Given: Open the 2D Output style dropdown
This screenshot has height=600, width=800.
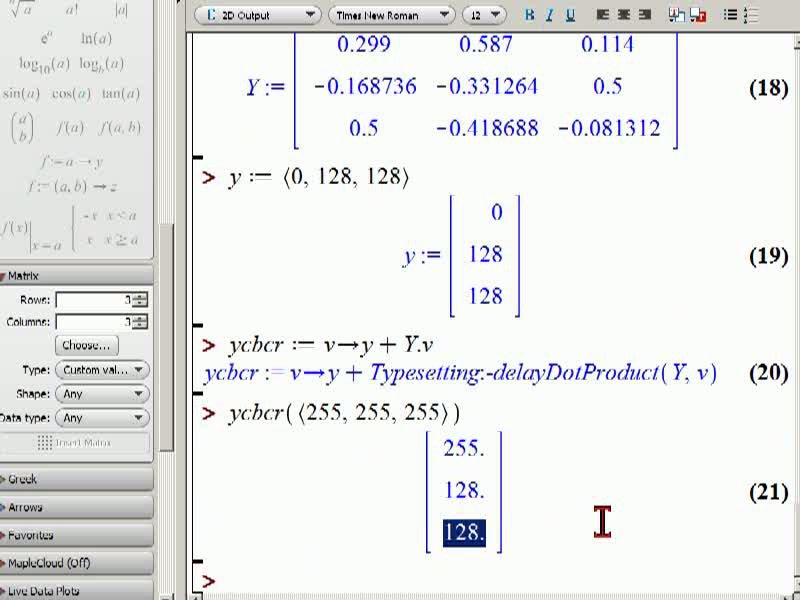Looking at the screenshot, I should [258, 15].
